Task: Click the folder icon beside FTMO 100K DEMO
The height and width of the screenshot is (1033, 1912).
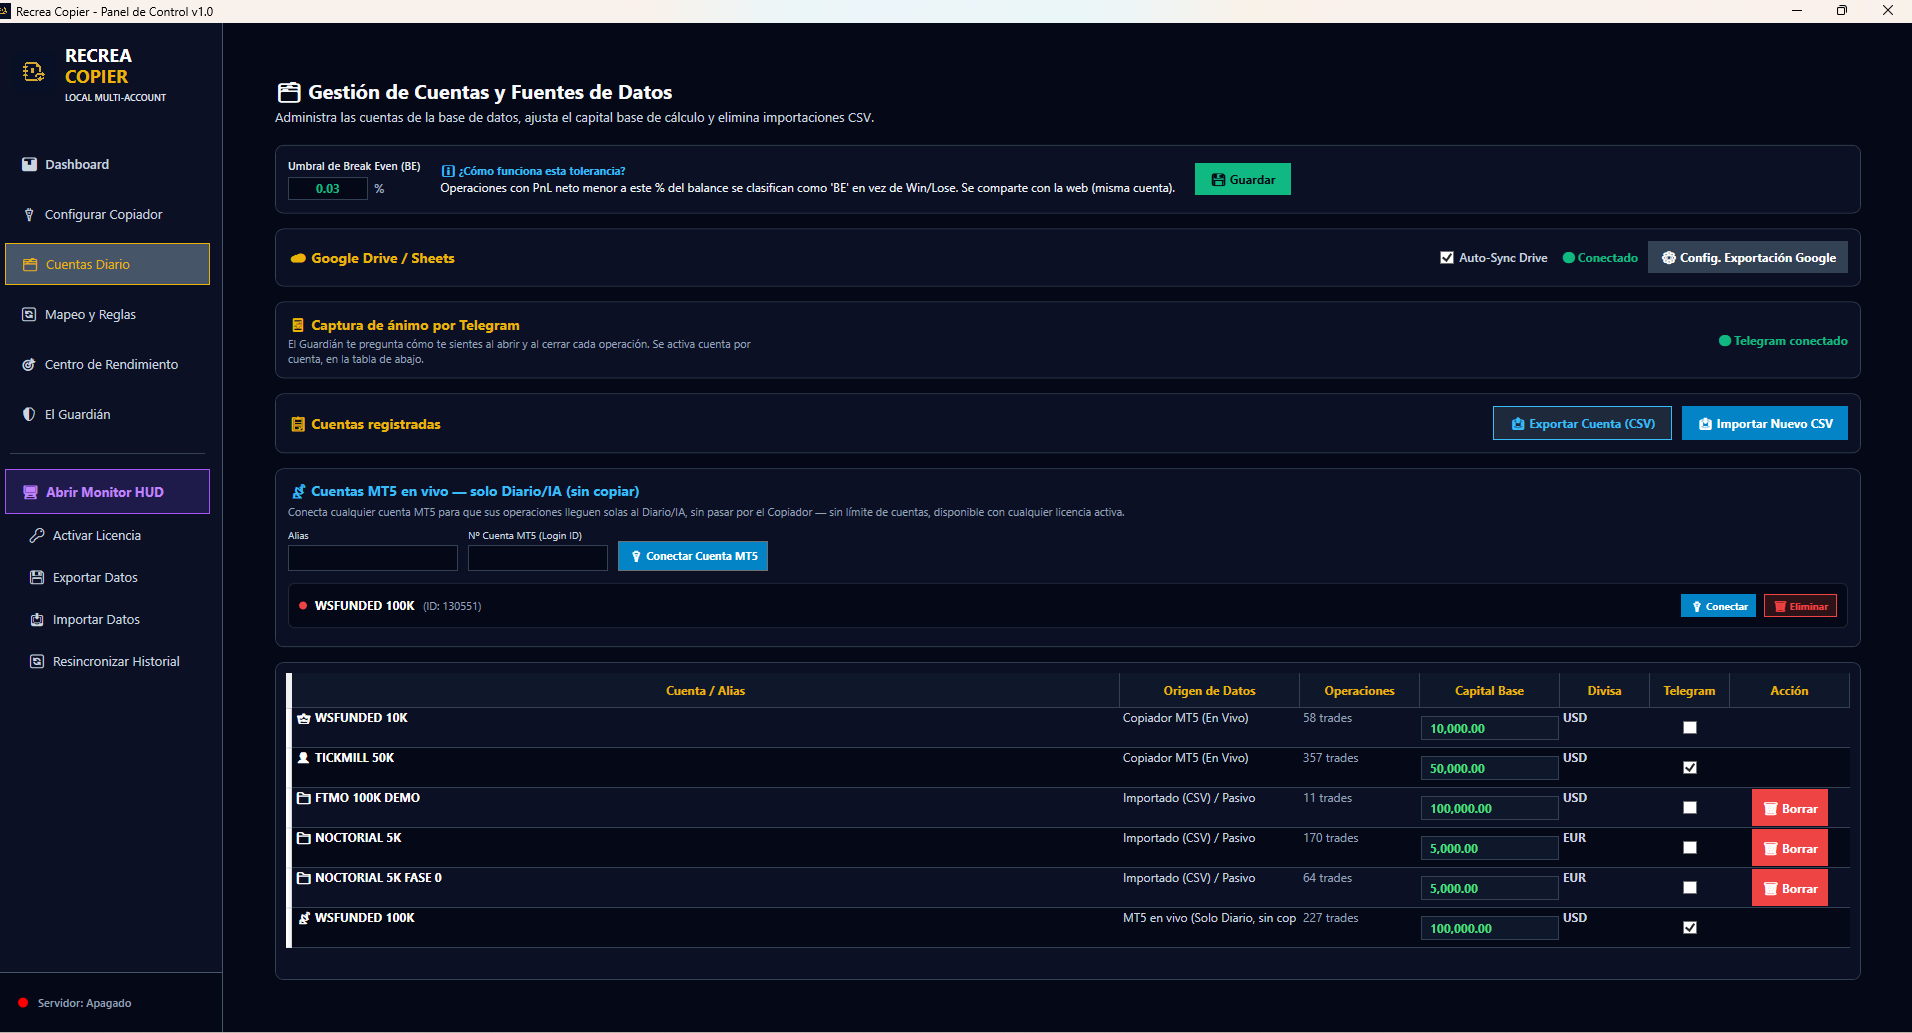Action: click(x=304, y=798)
